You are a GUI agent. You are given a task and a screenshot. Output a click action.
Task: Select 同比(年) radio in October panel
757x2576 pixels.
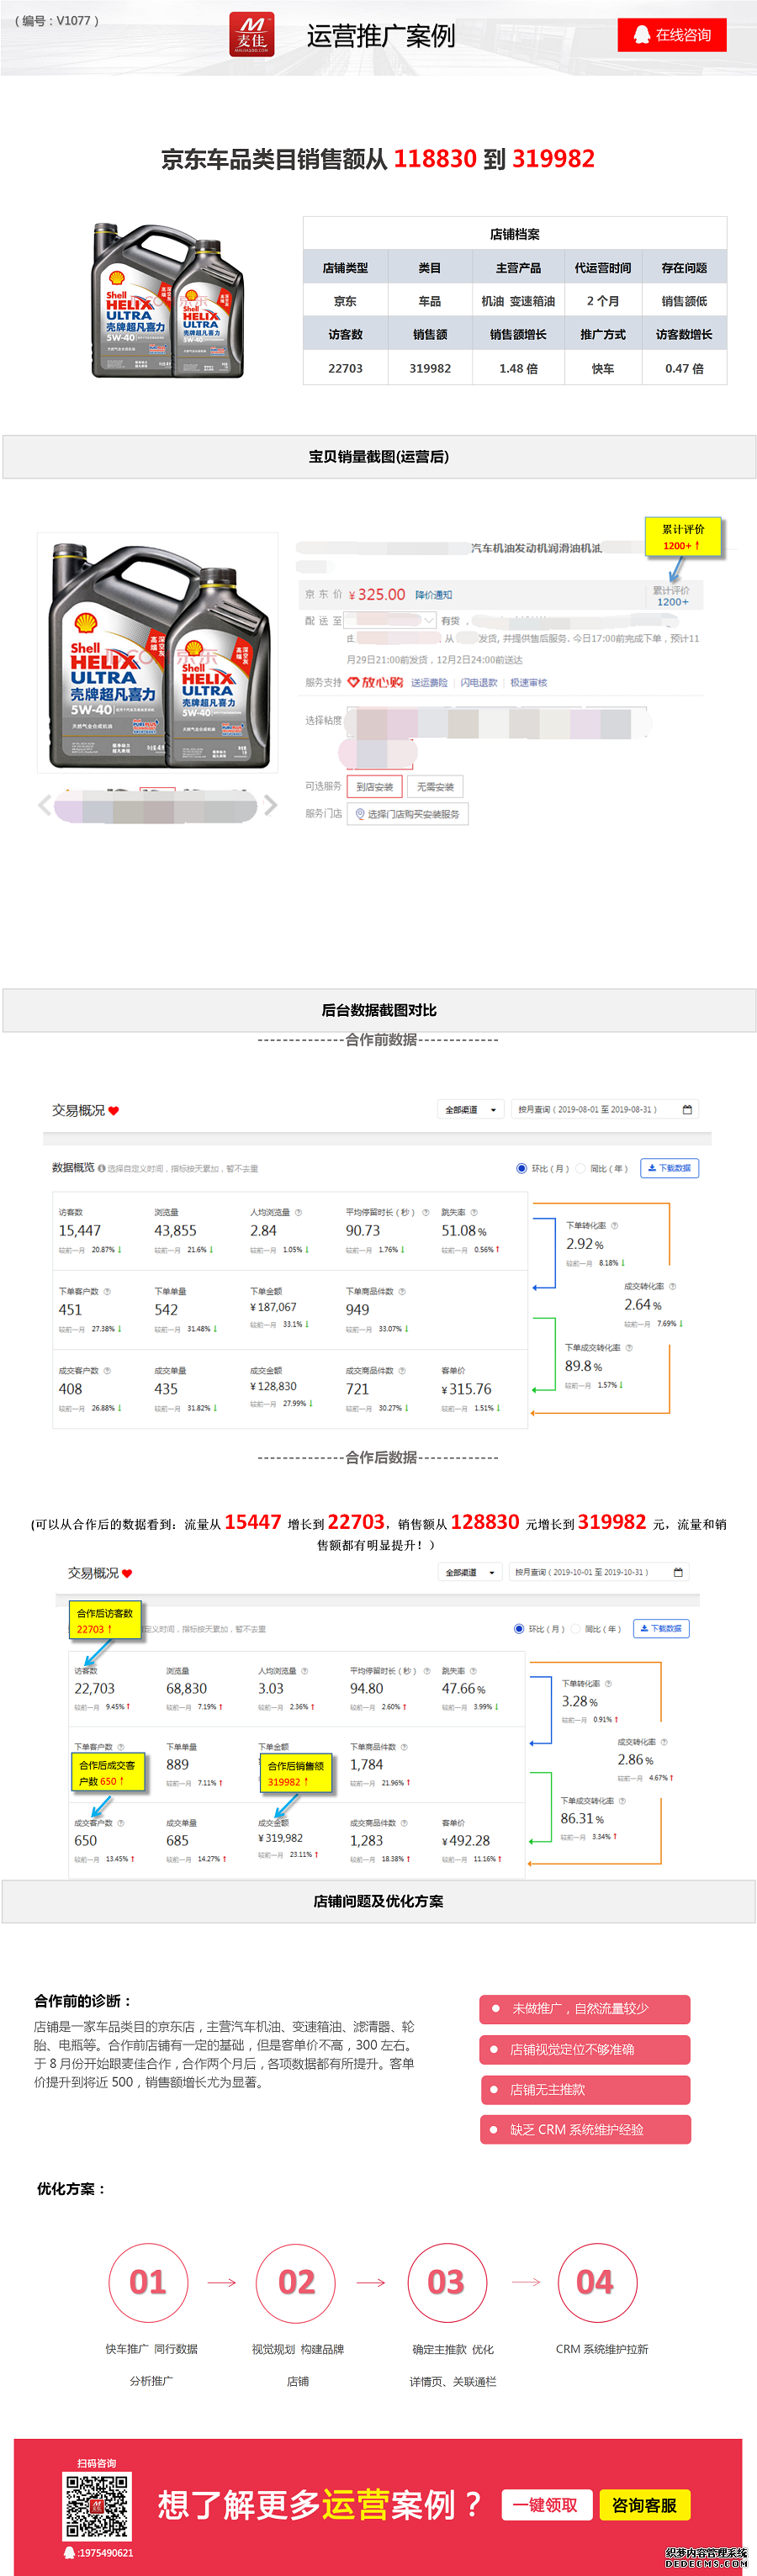pyautogui.click(x=575, y=1629)
